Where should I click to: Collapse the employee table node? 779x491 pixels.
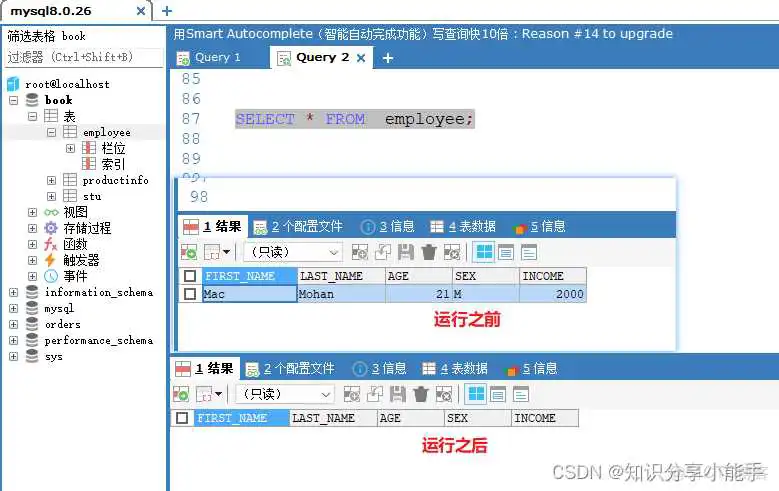click(x=51, y=132)
